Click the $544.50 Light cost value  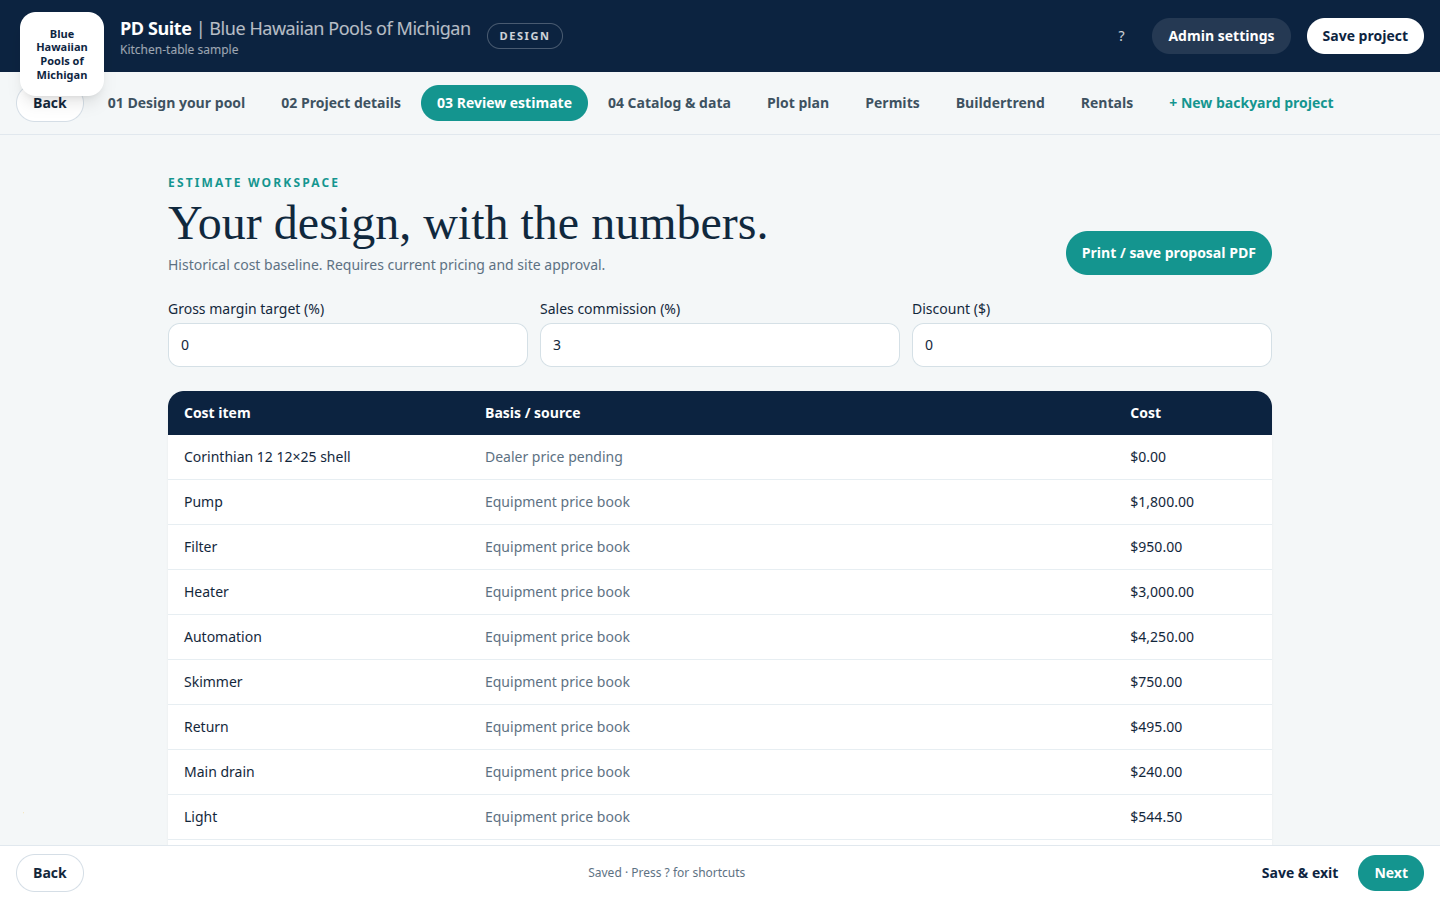[1156, 817]
